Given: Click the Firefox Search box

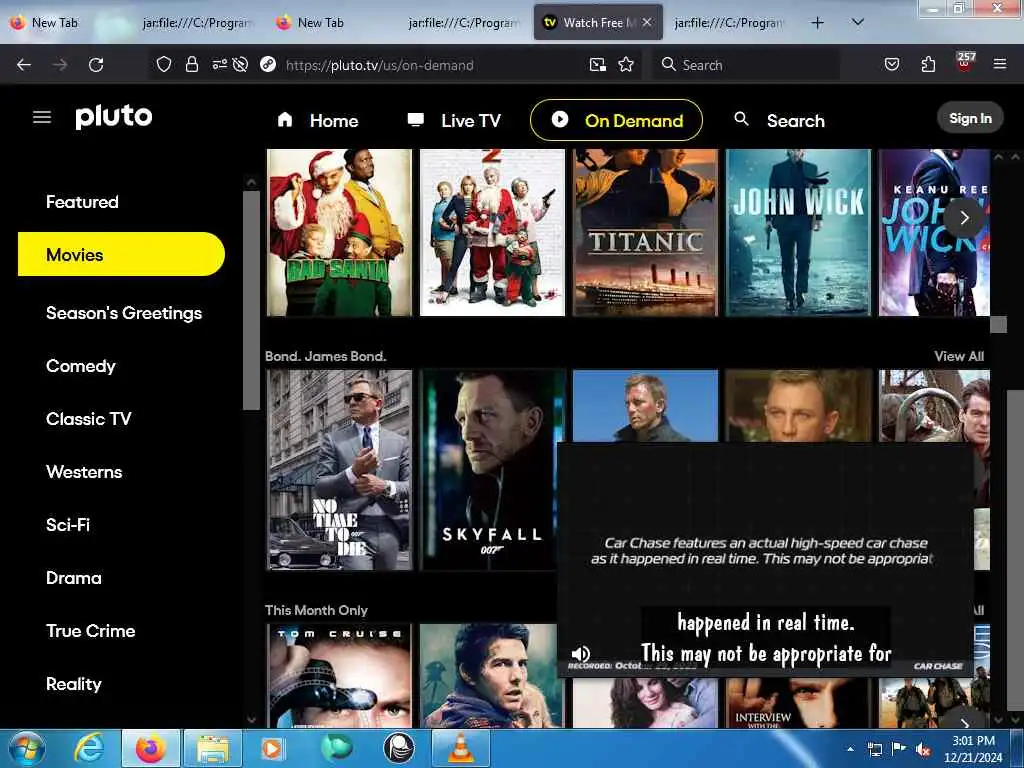Looking at the screenshot, I should pos(746,65).
